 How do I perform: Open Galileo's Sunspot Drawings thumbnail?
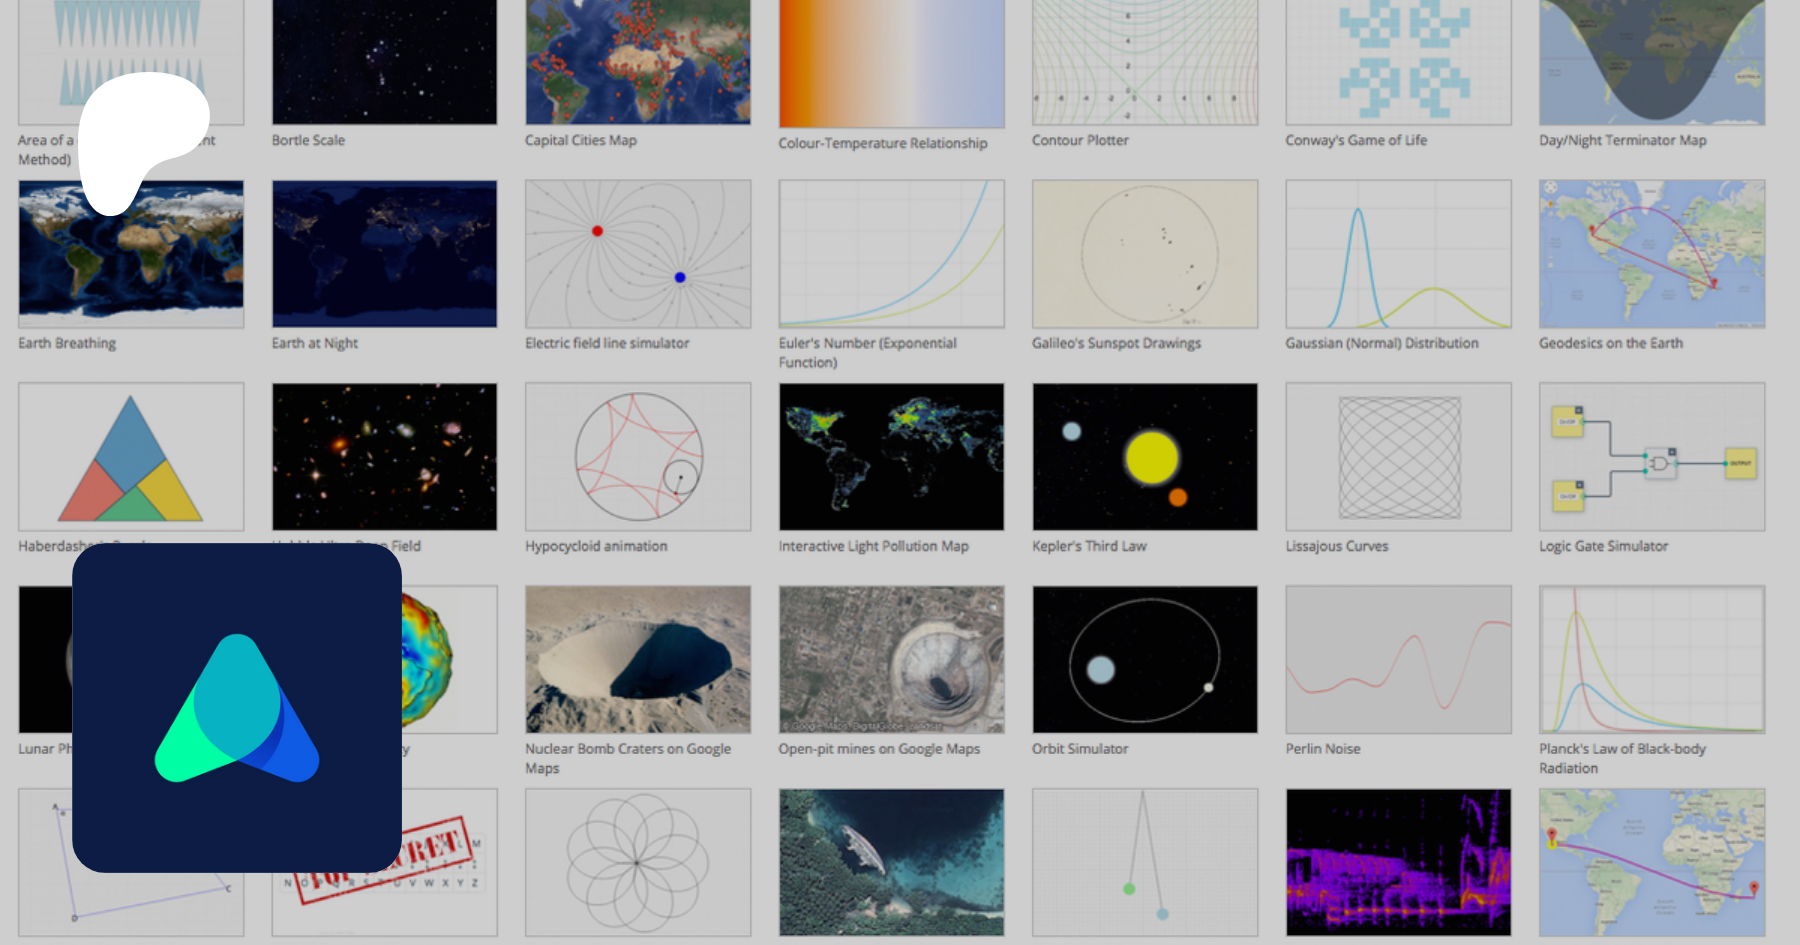pos(1145,254)
